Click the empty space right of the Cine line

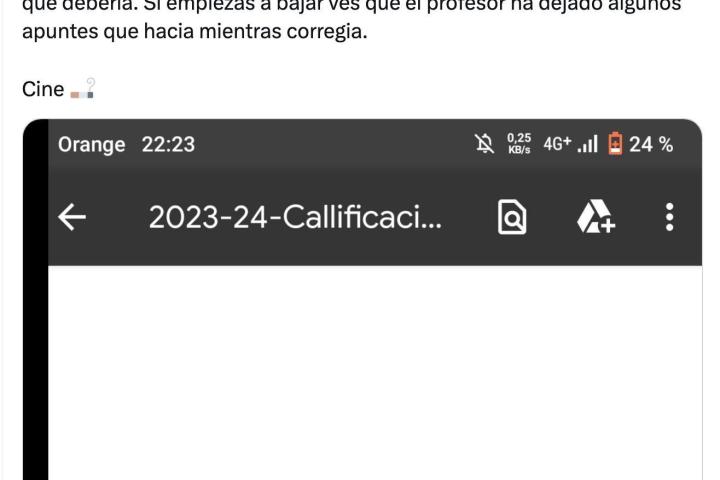[x=395, y=89]
